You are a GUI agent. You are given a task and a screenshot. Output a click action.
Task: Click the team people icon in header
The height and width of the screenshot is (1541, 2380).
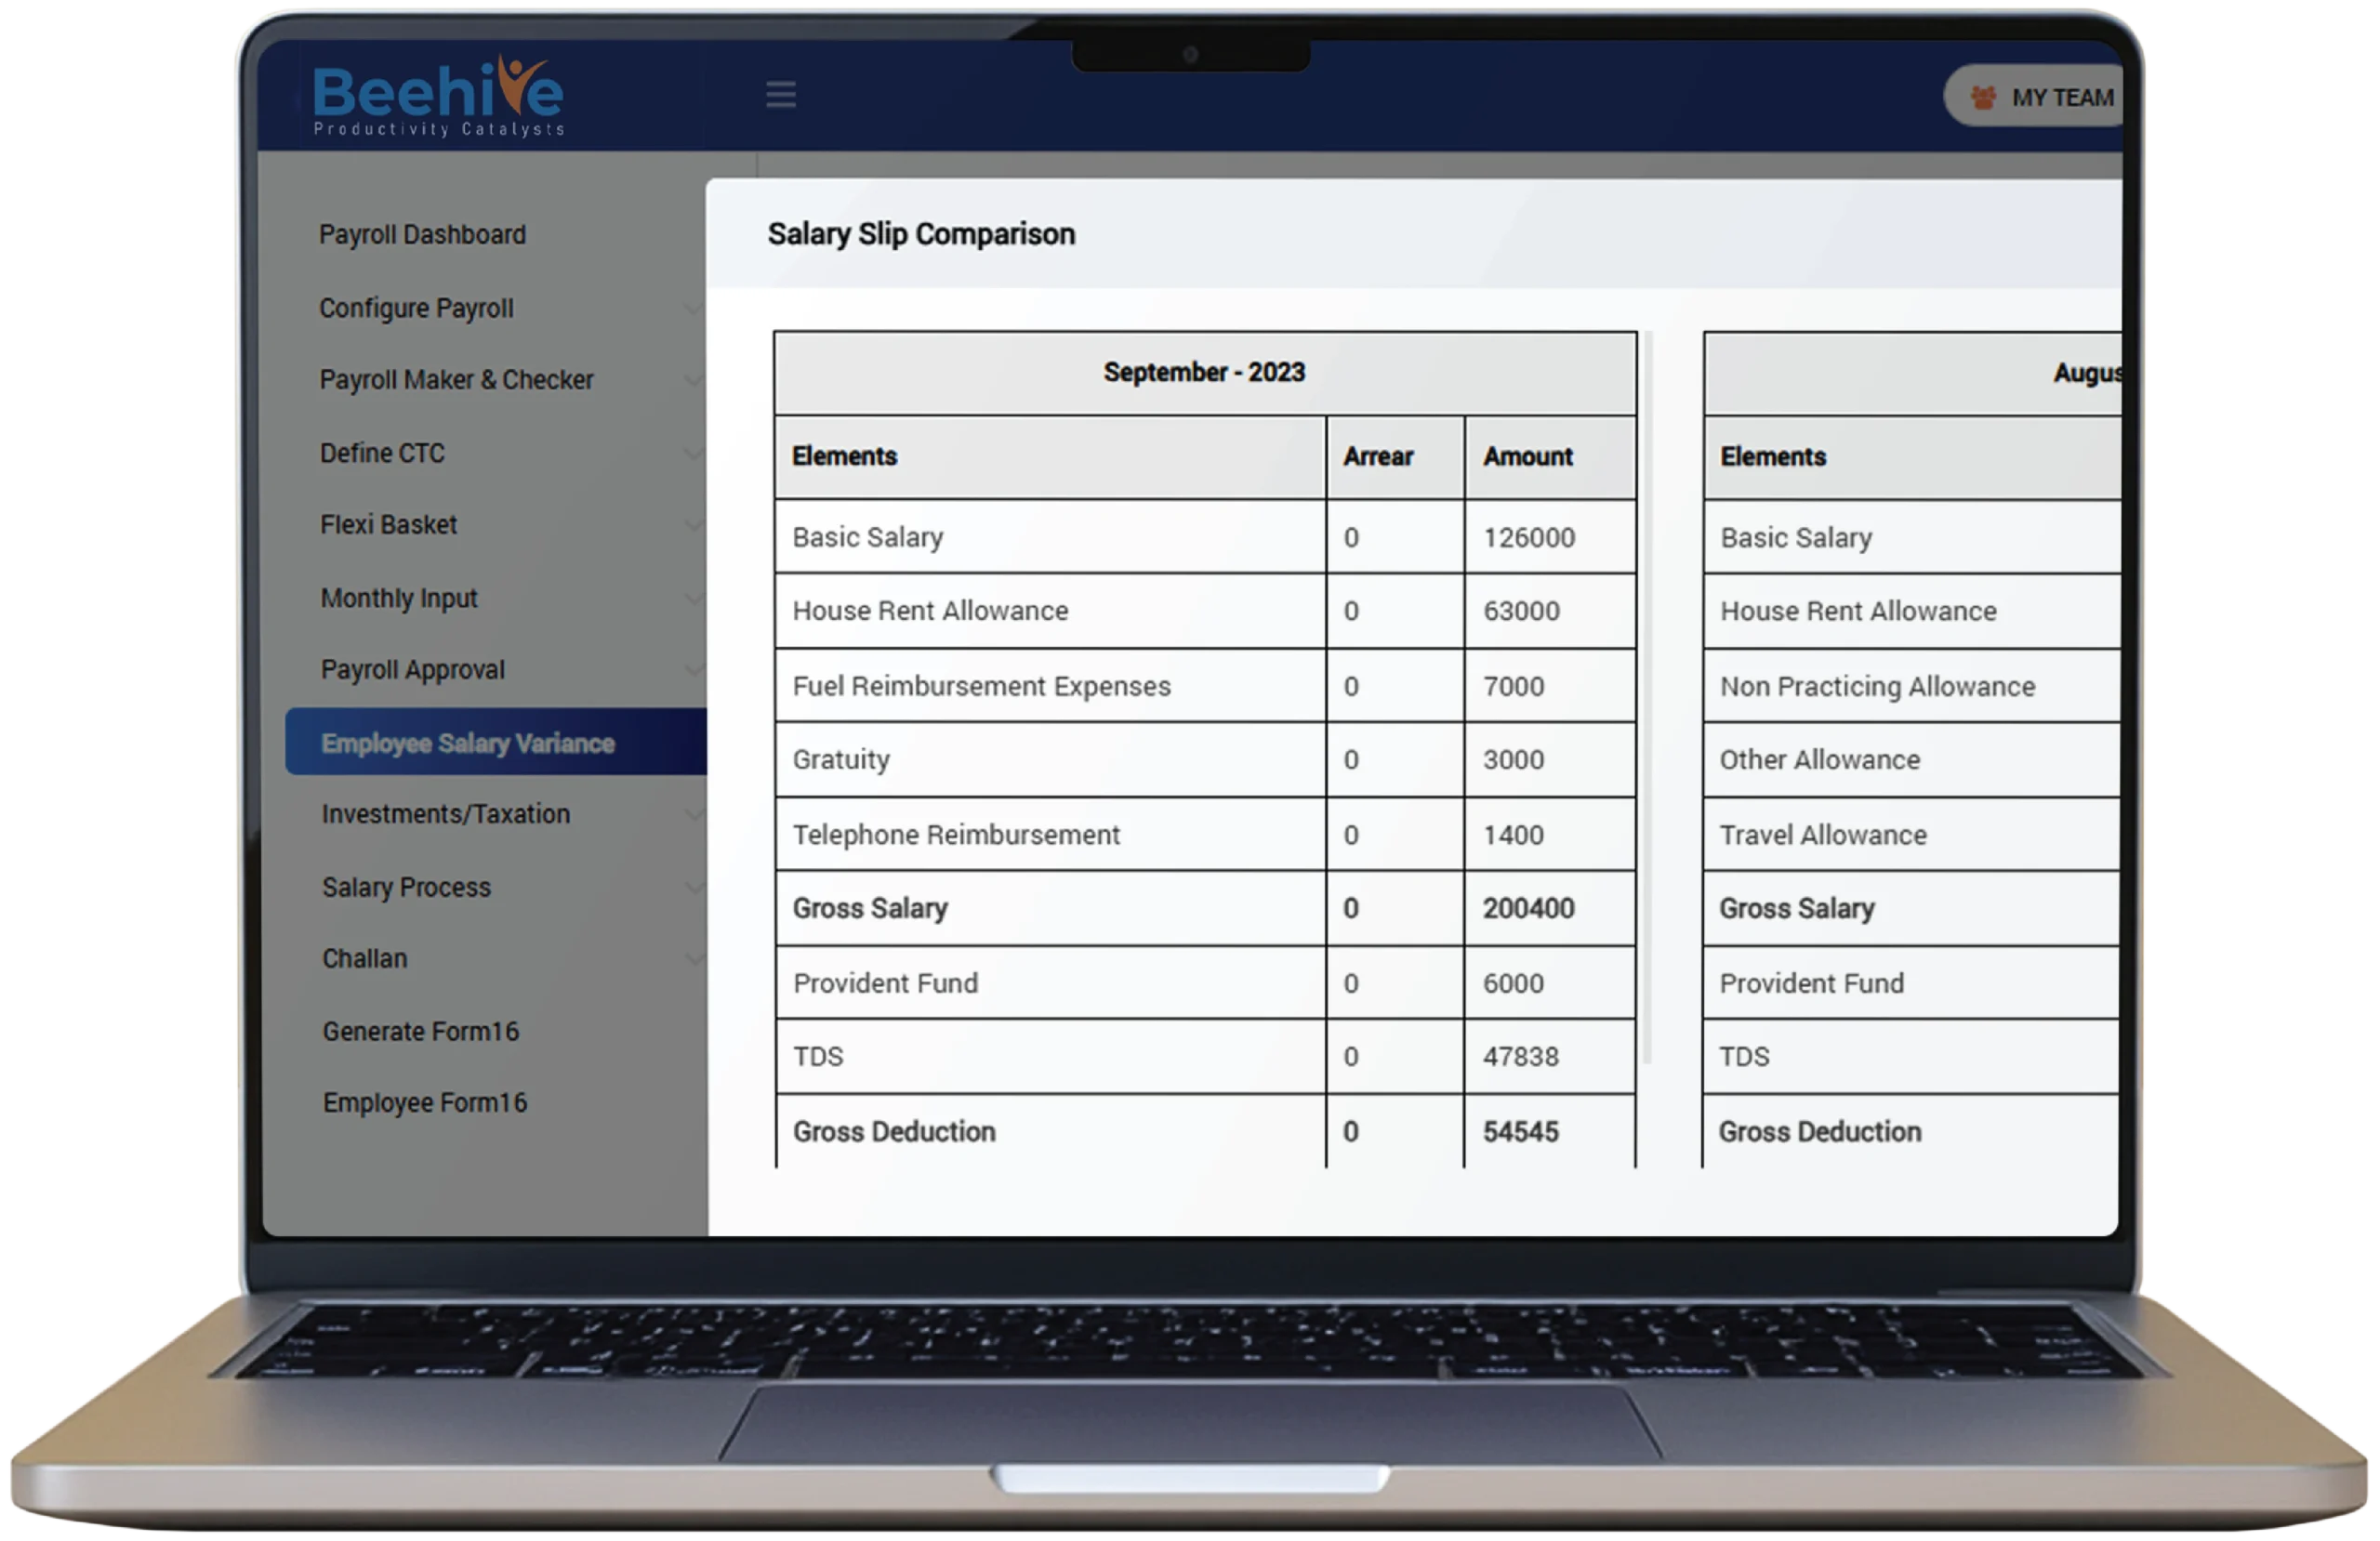coord(1983,97)
